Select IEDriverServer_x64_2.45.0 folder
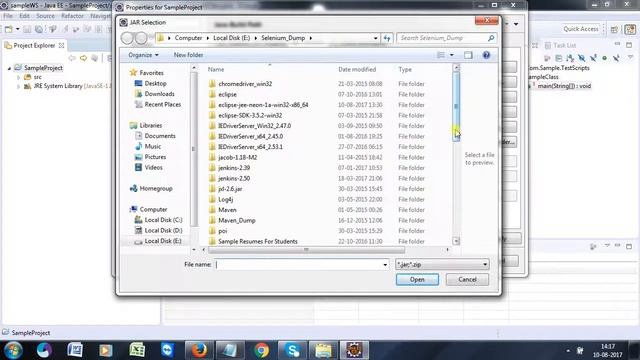640x360 pixels. tap(251, 136)
